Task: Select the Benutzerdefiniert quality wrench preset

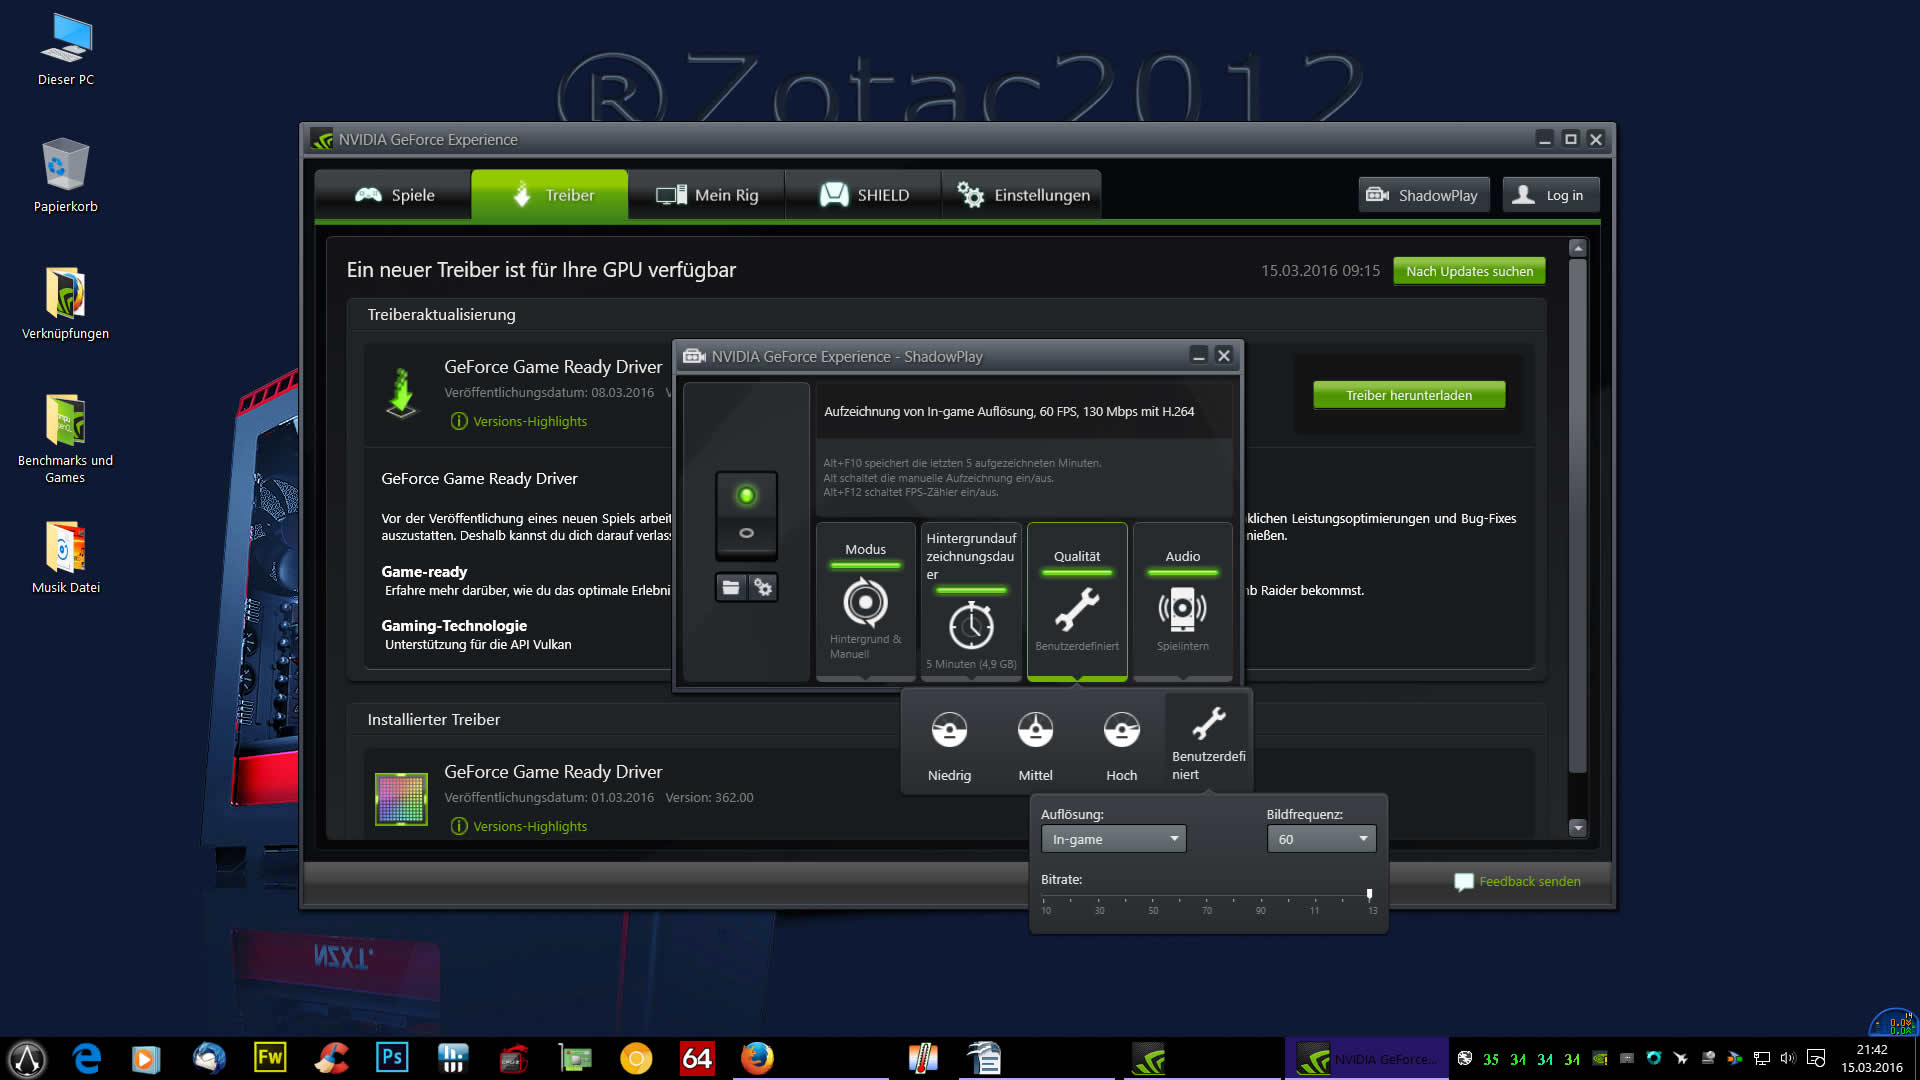Action: pyautogui.click(x=1208, y=743)
